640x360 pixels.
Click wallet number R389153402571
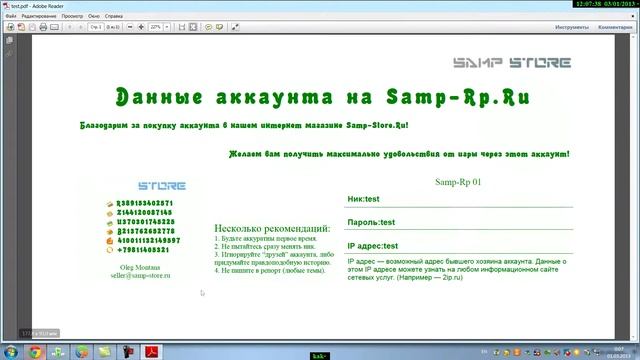(x=145, y=203)
